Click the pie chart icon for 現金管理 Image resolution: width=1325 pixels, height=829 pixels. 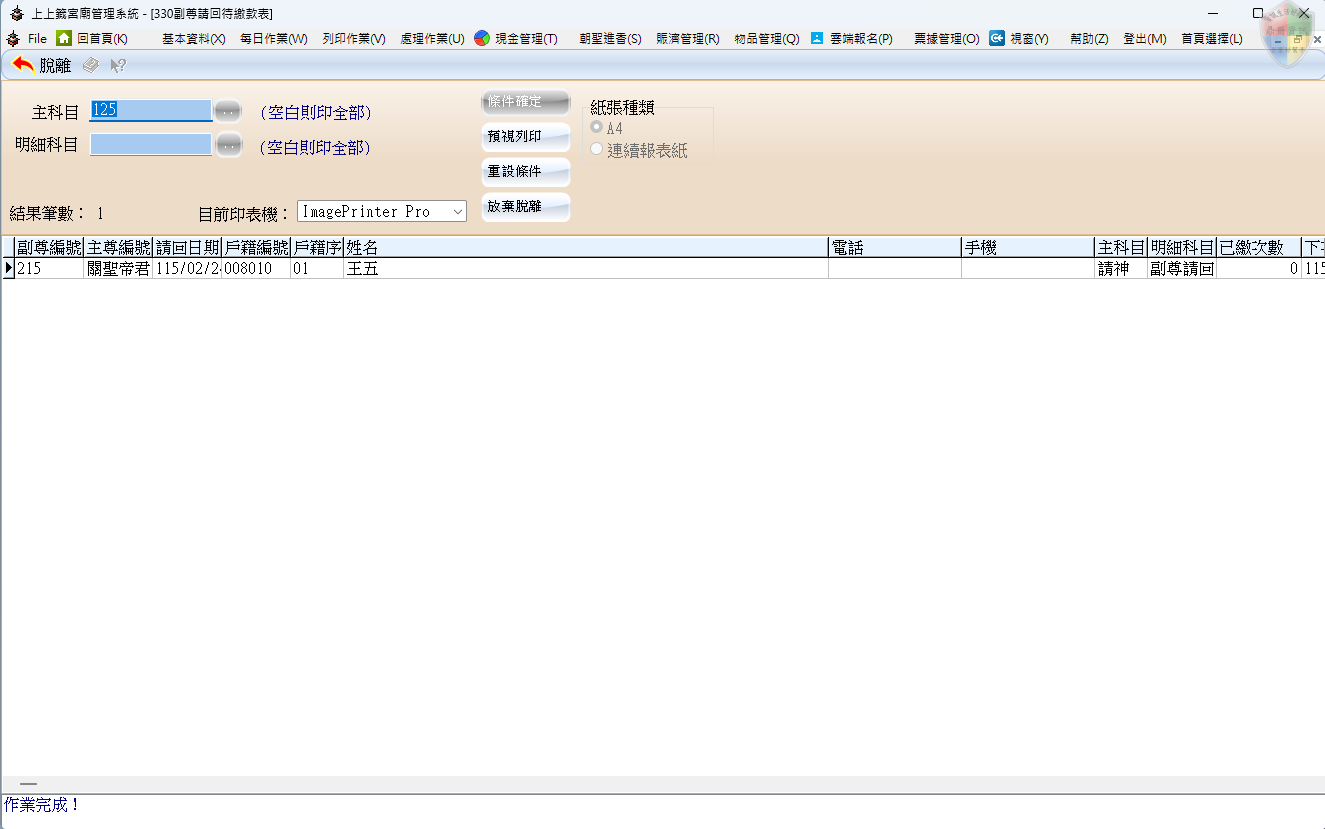pyautogui.click(x=482, y=38)
